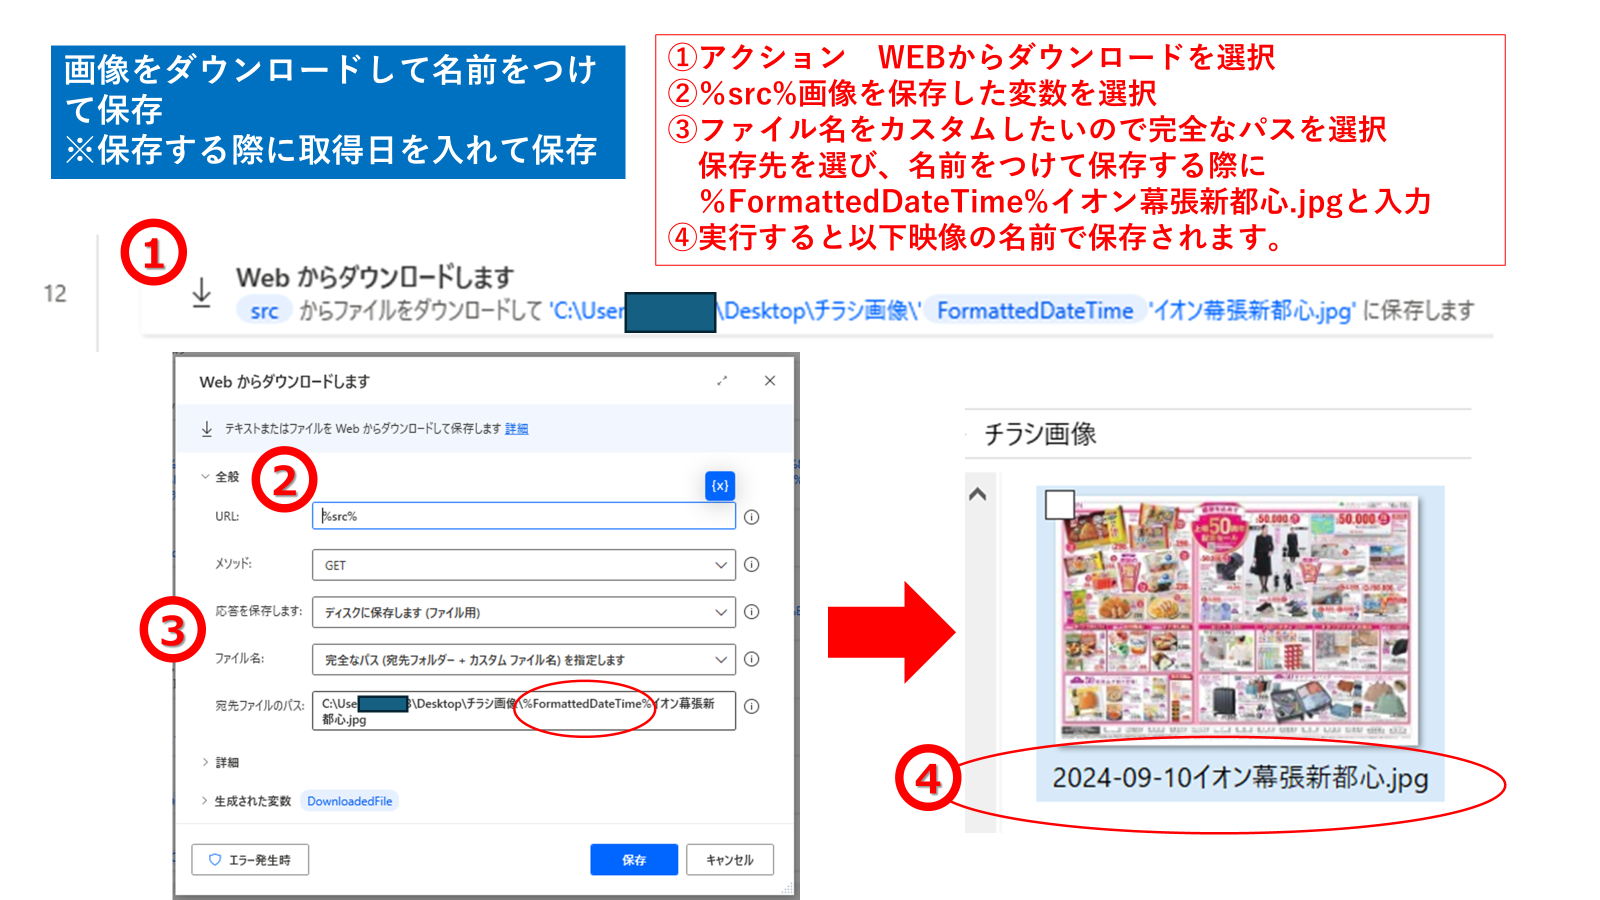The width and height of the screenshot is (1600, 900).
Task: Click info icon beside 応答を保存します dropdown
Action: (x=752, y=612)
